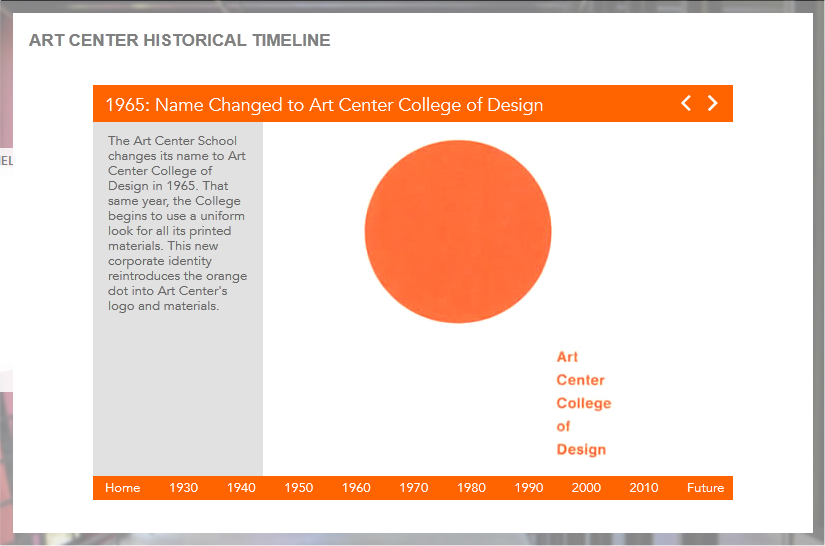The height and width of the screenshot is (546, 825).
Task: Click the description paragraph about the orange dot
Action: 177,223
